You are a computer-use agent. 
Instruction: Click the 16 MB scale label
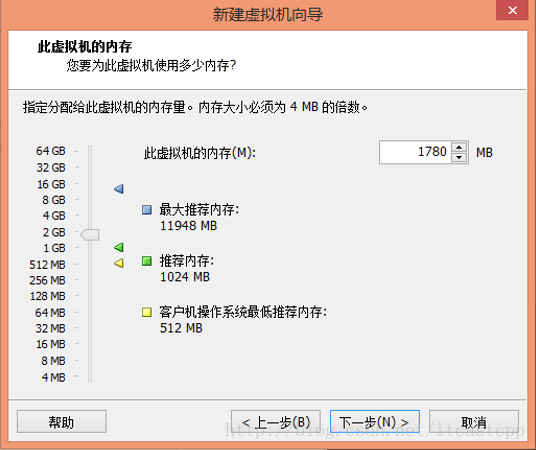(x=51, y=344)
